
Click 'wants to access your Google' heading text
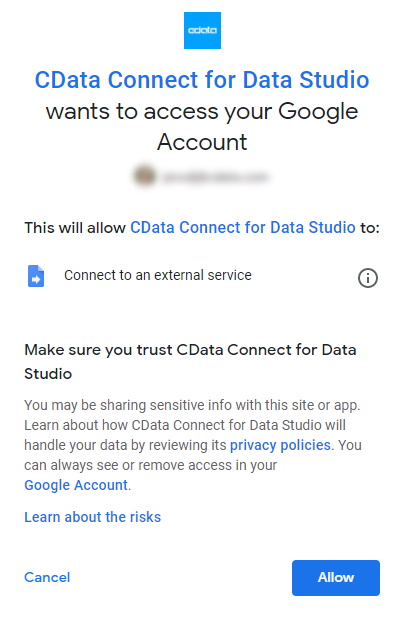(202, 111)
